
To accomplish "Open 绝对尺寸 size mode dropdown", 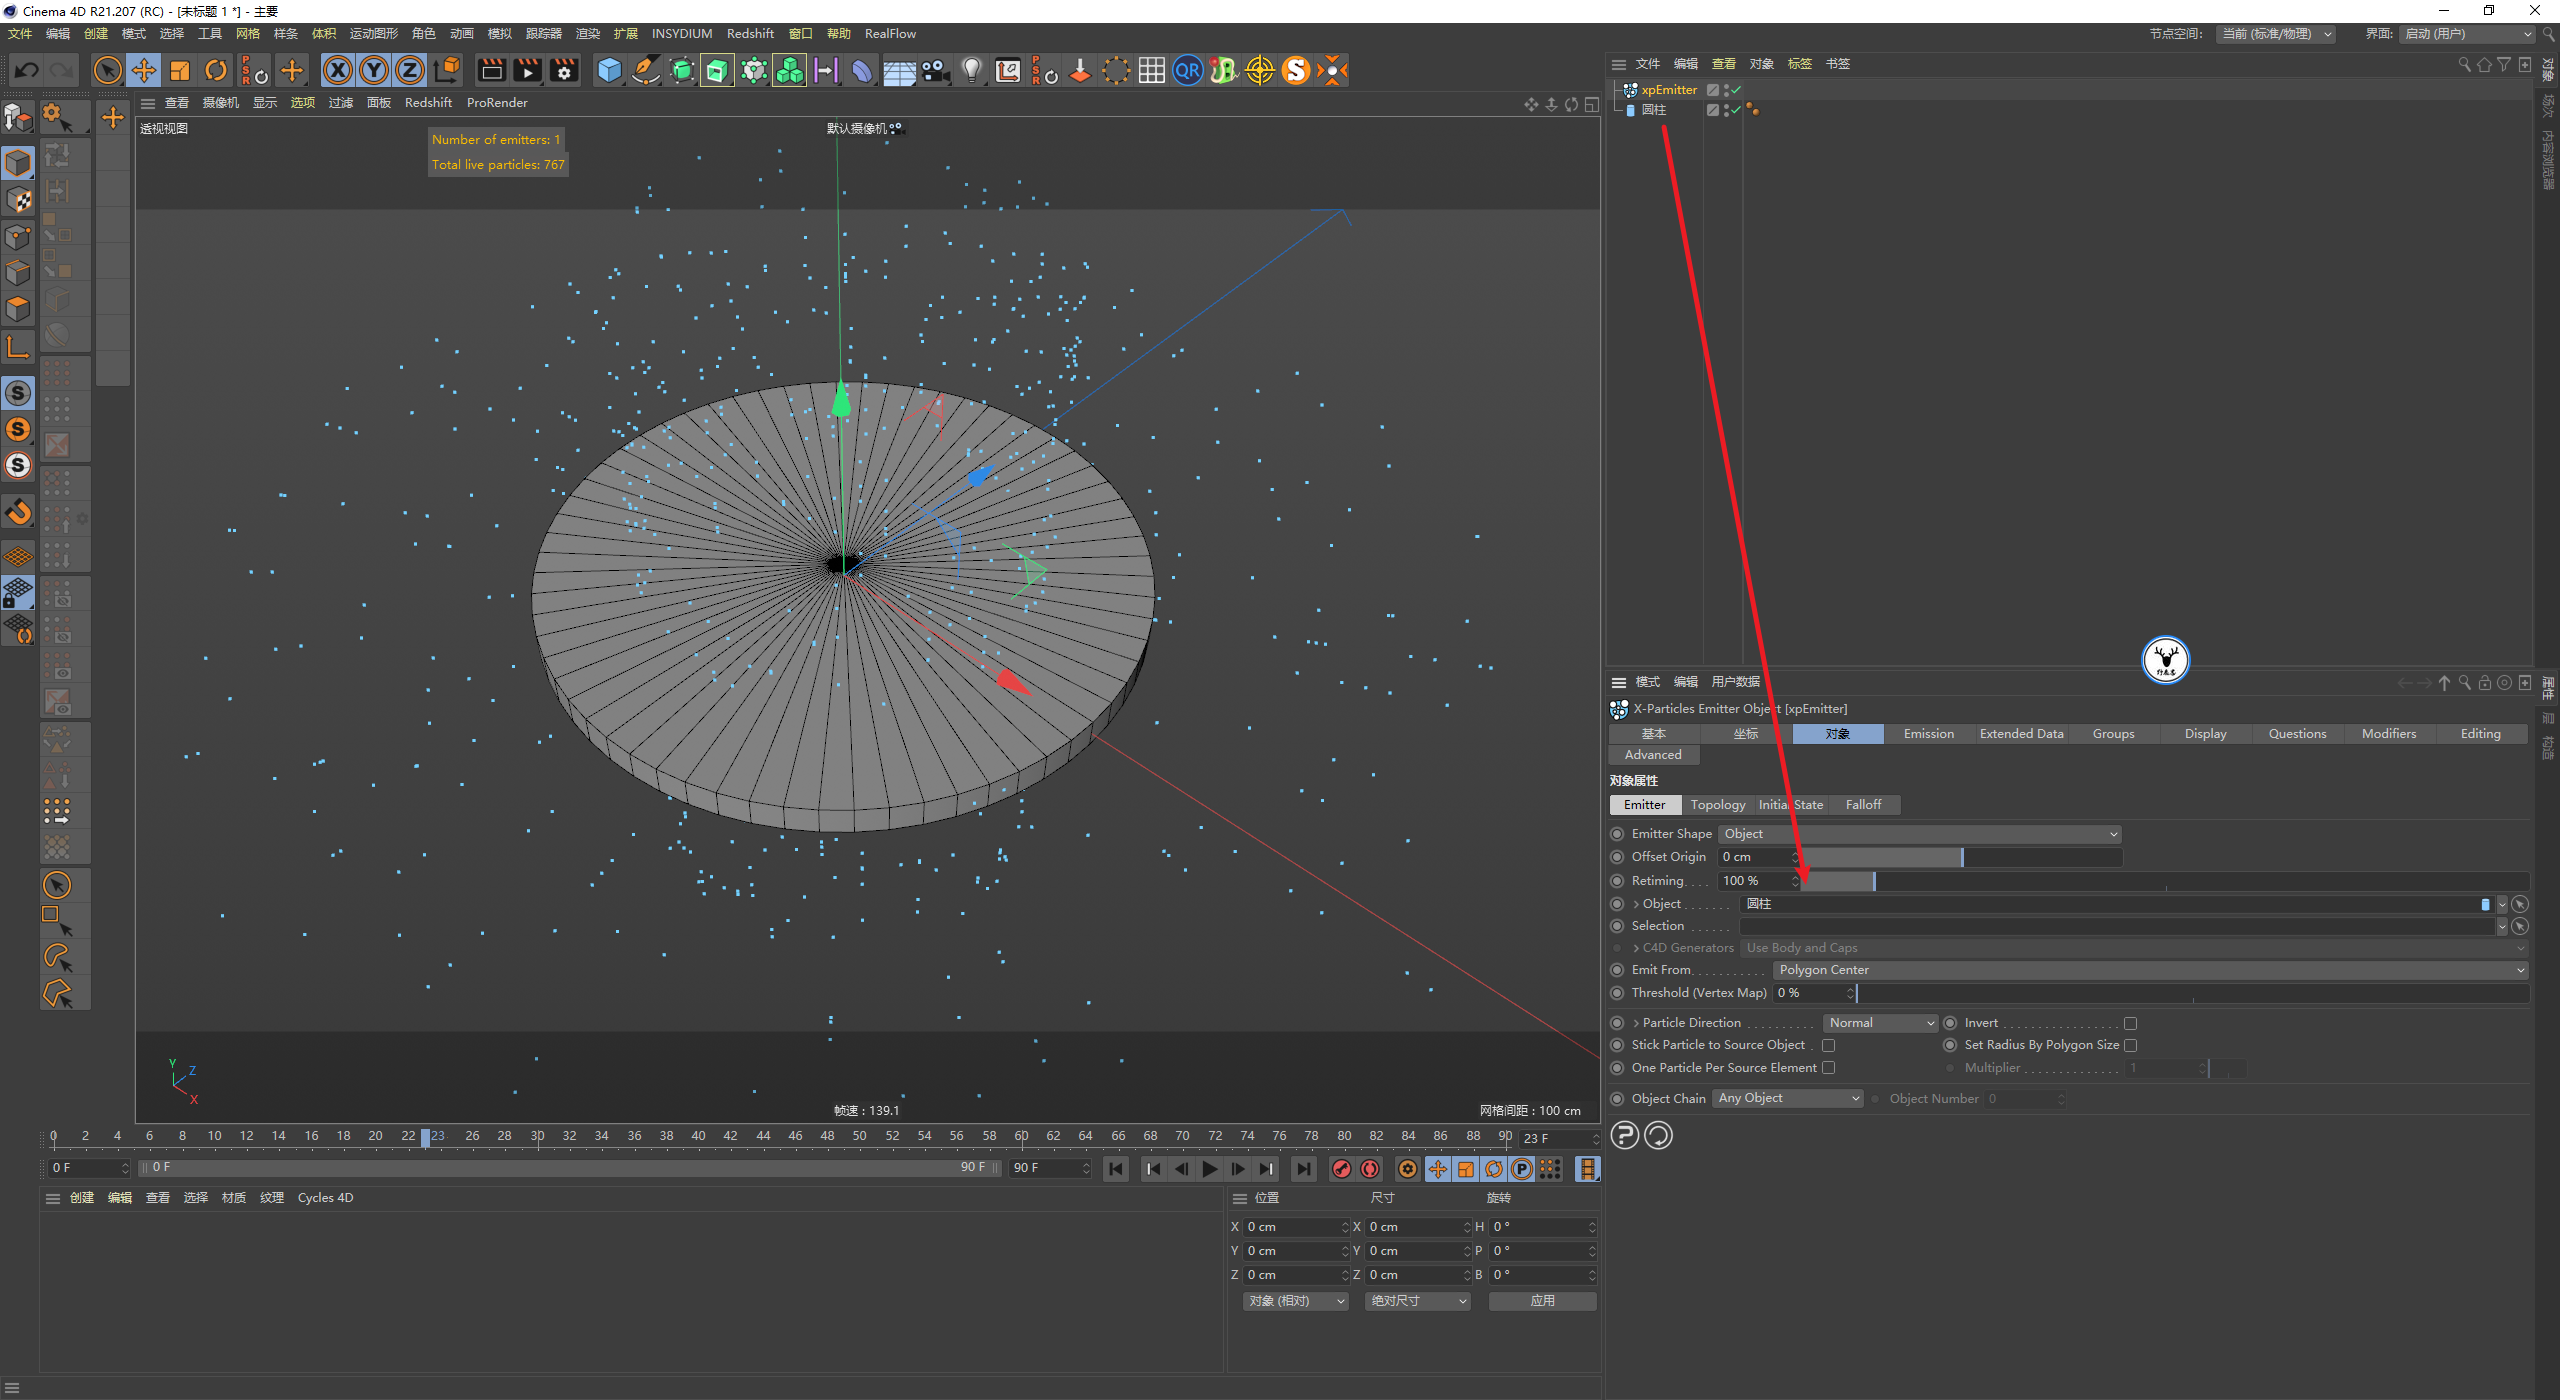I will click(1417, 1300).
